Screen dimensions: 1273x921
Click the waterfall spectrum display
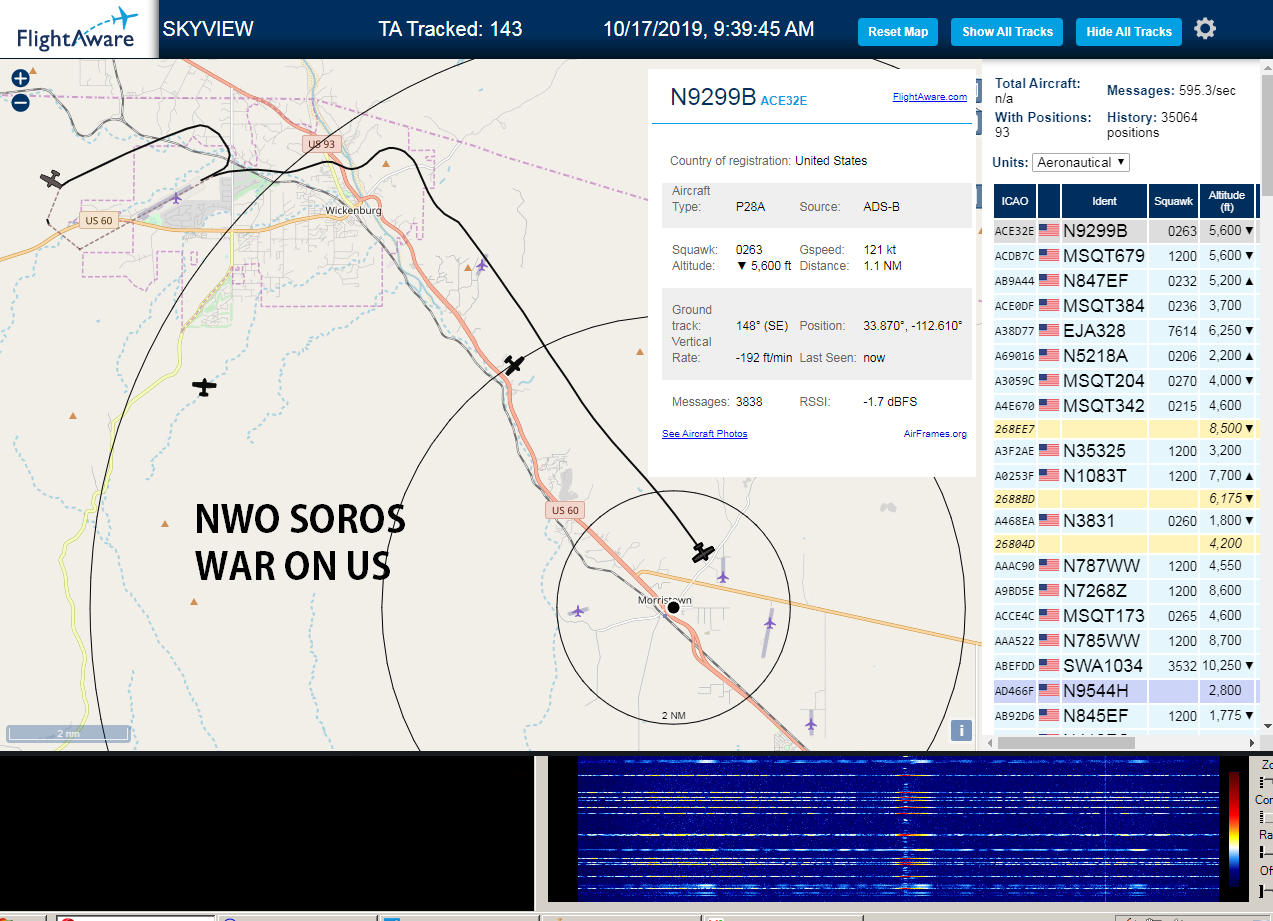coord(898,829)
